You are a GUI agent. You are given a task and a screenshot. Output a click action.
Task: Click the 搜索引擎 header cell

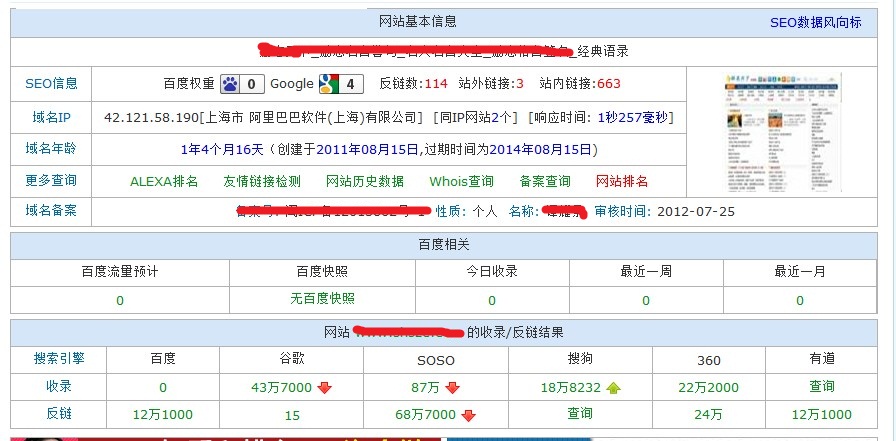(59, 359)
